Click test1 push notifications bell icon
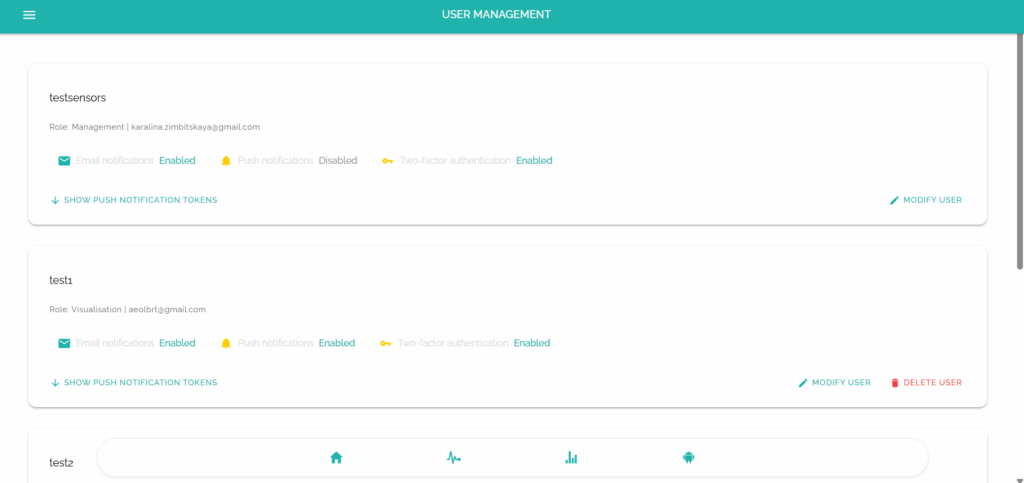Viewport: 1024px width, 483px height. (226, 343)
